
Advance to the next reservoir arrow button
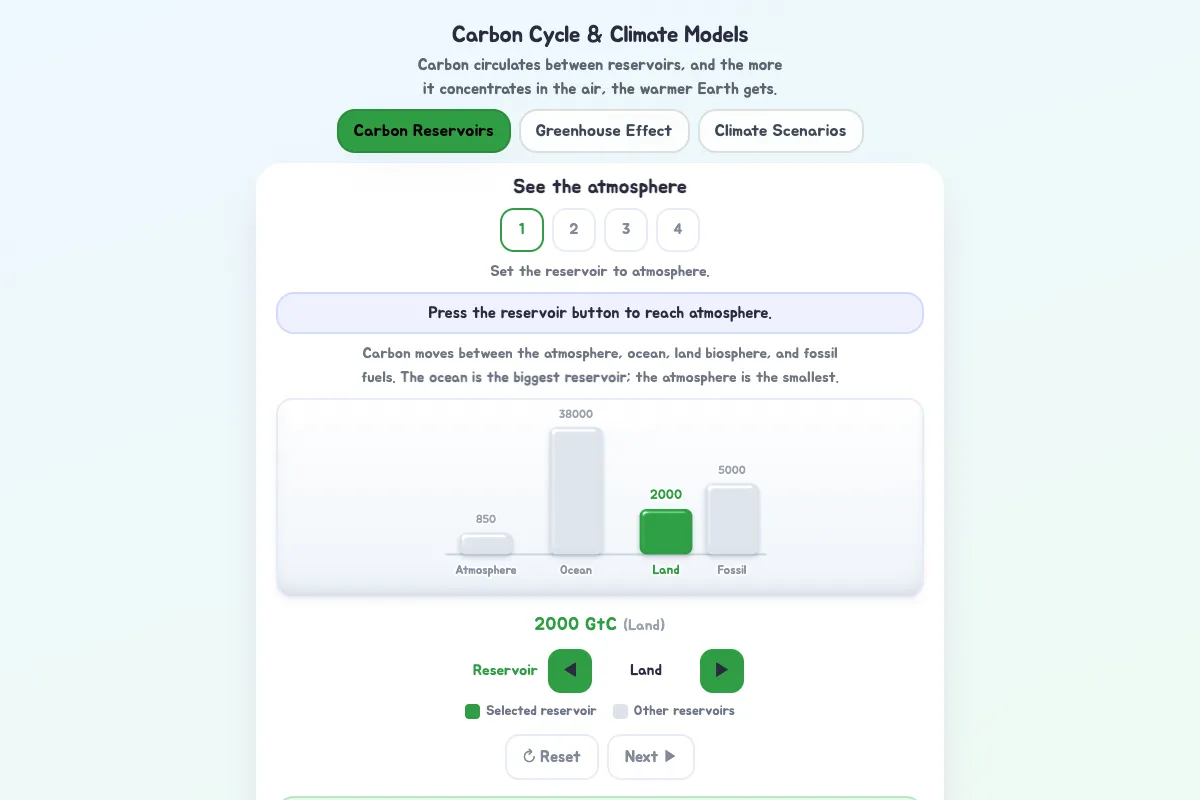(x=722, y=670)
